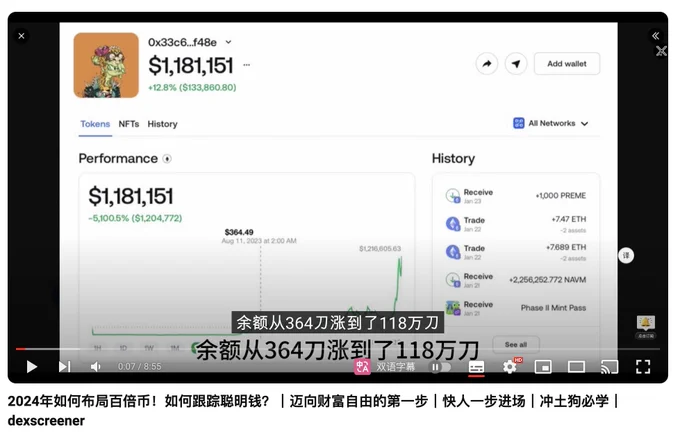Click the Add wallet button

(567, 64)
